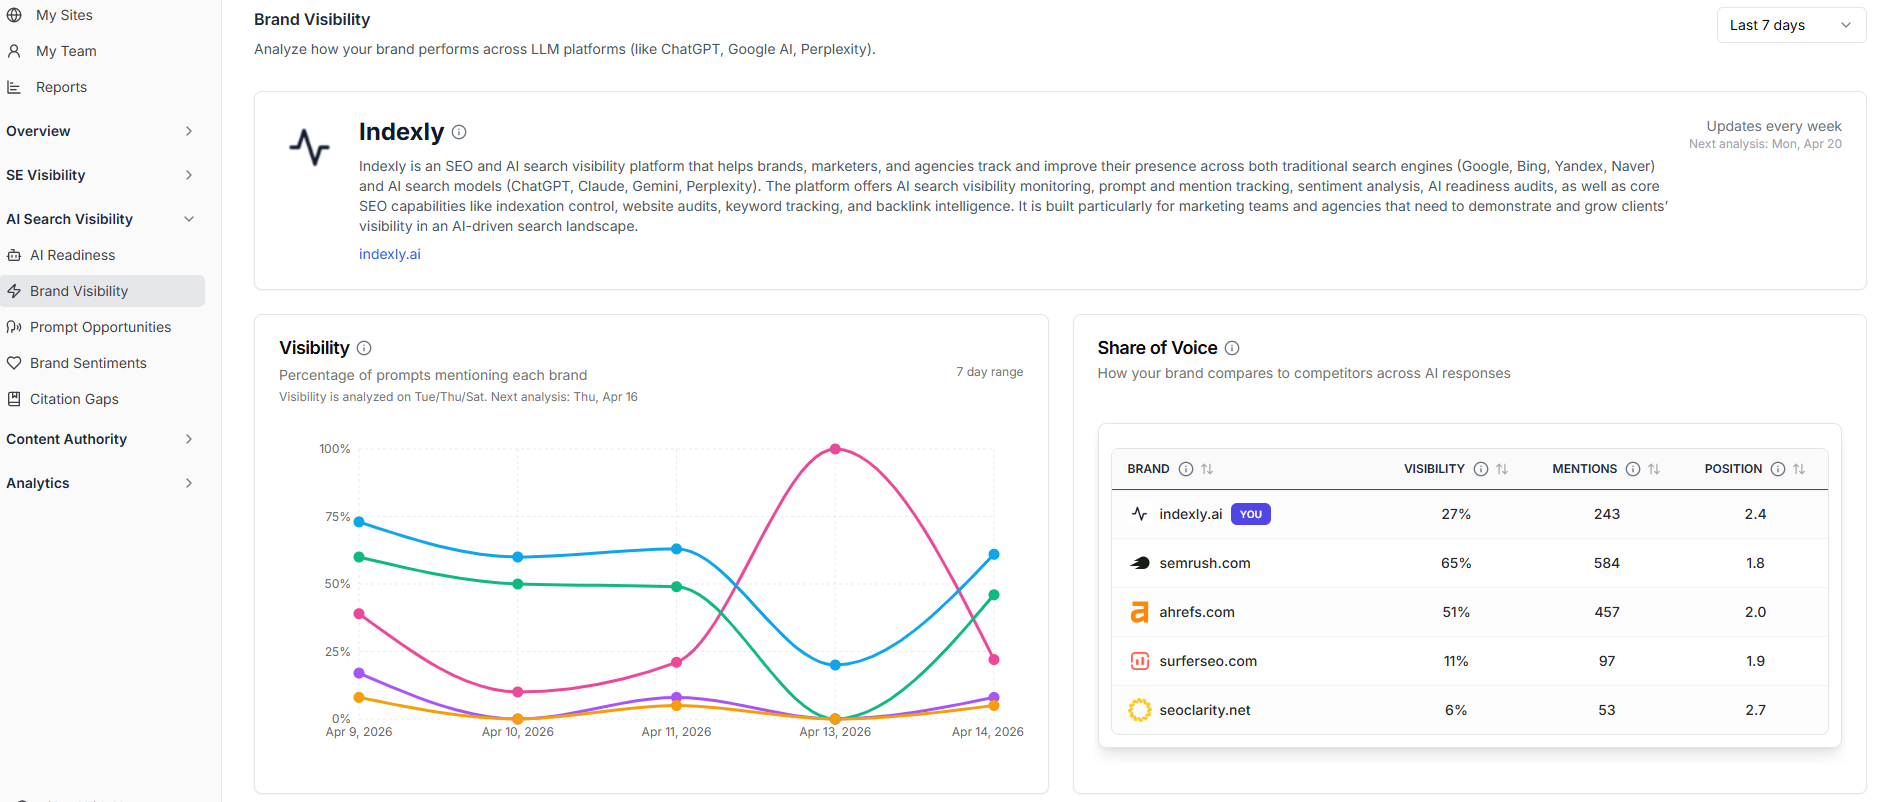
Task: Click the My Team person icon
Action: 14,51
